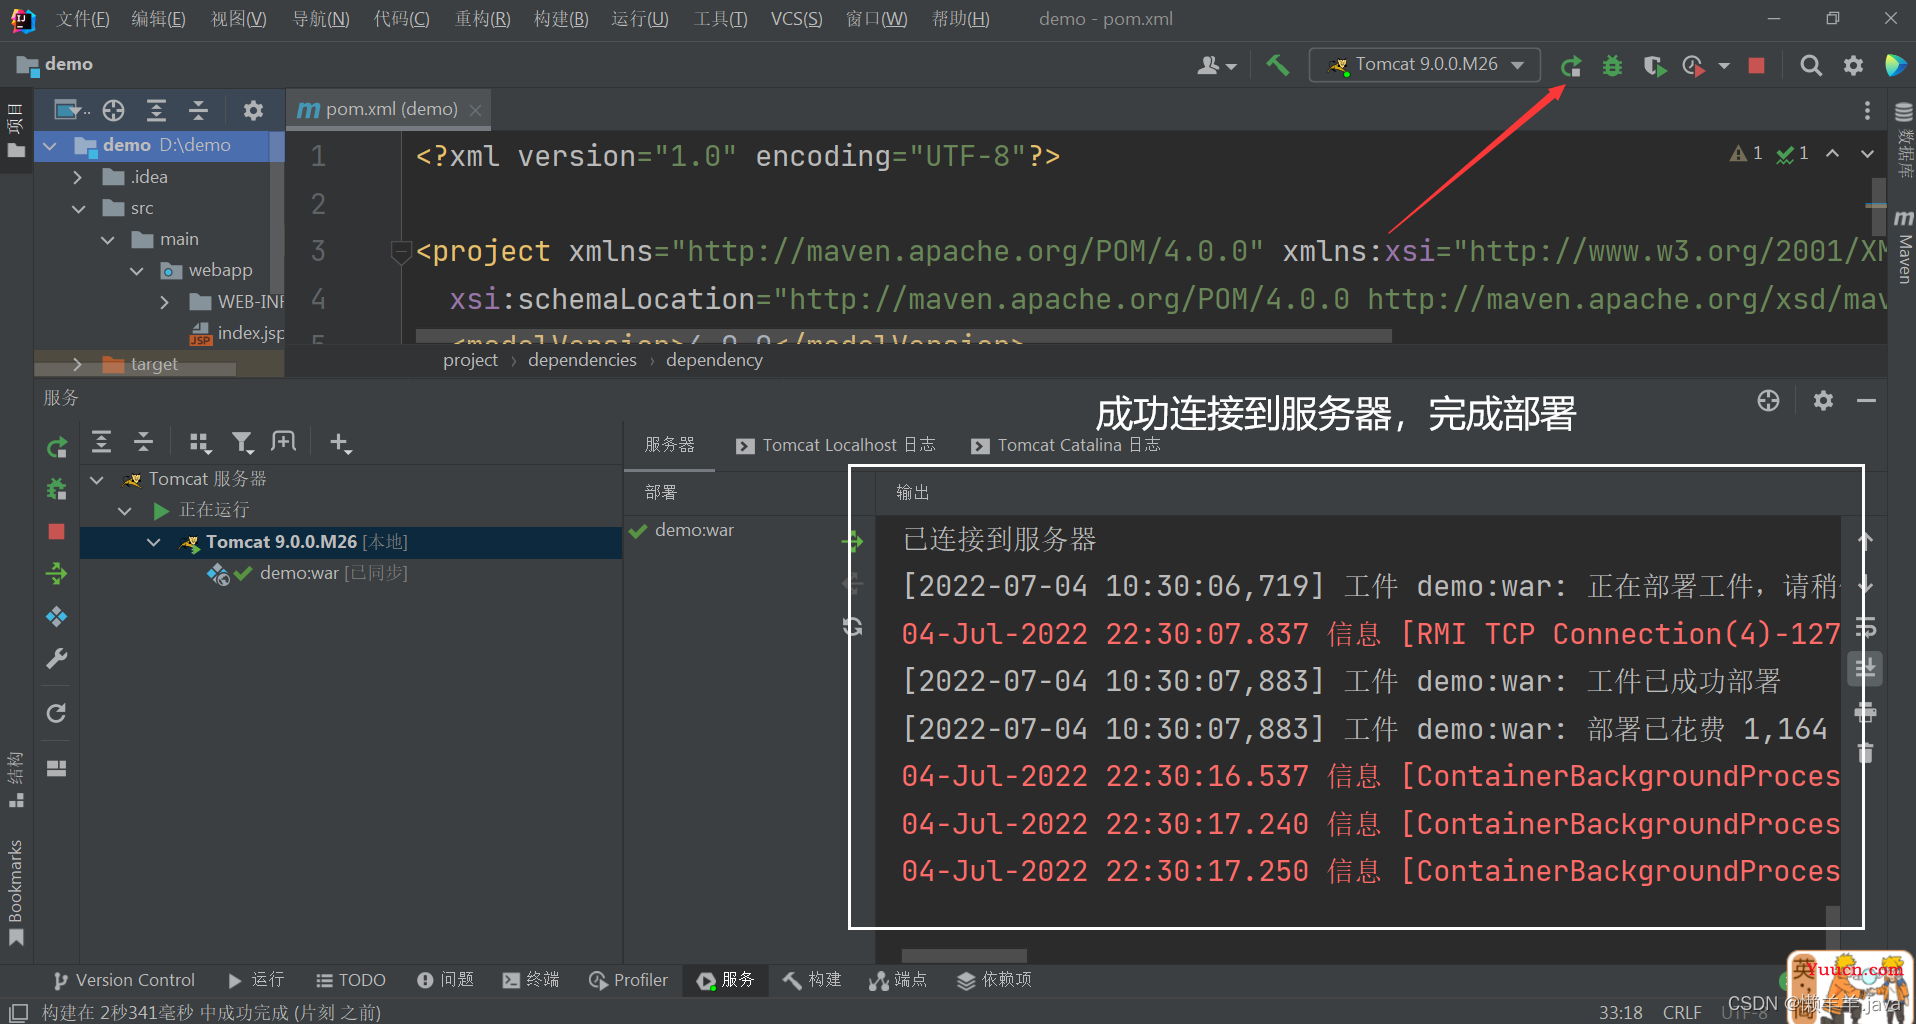Collapse Tomcat 服务器 node
This screenshot has height=1024, width=1916.
pyautogui.click(x=97, y=480)
